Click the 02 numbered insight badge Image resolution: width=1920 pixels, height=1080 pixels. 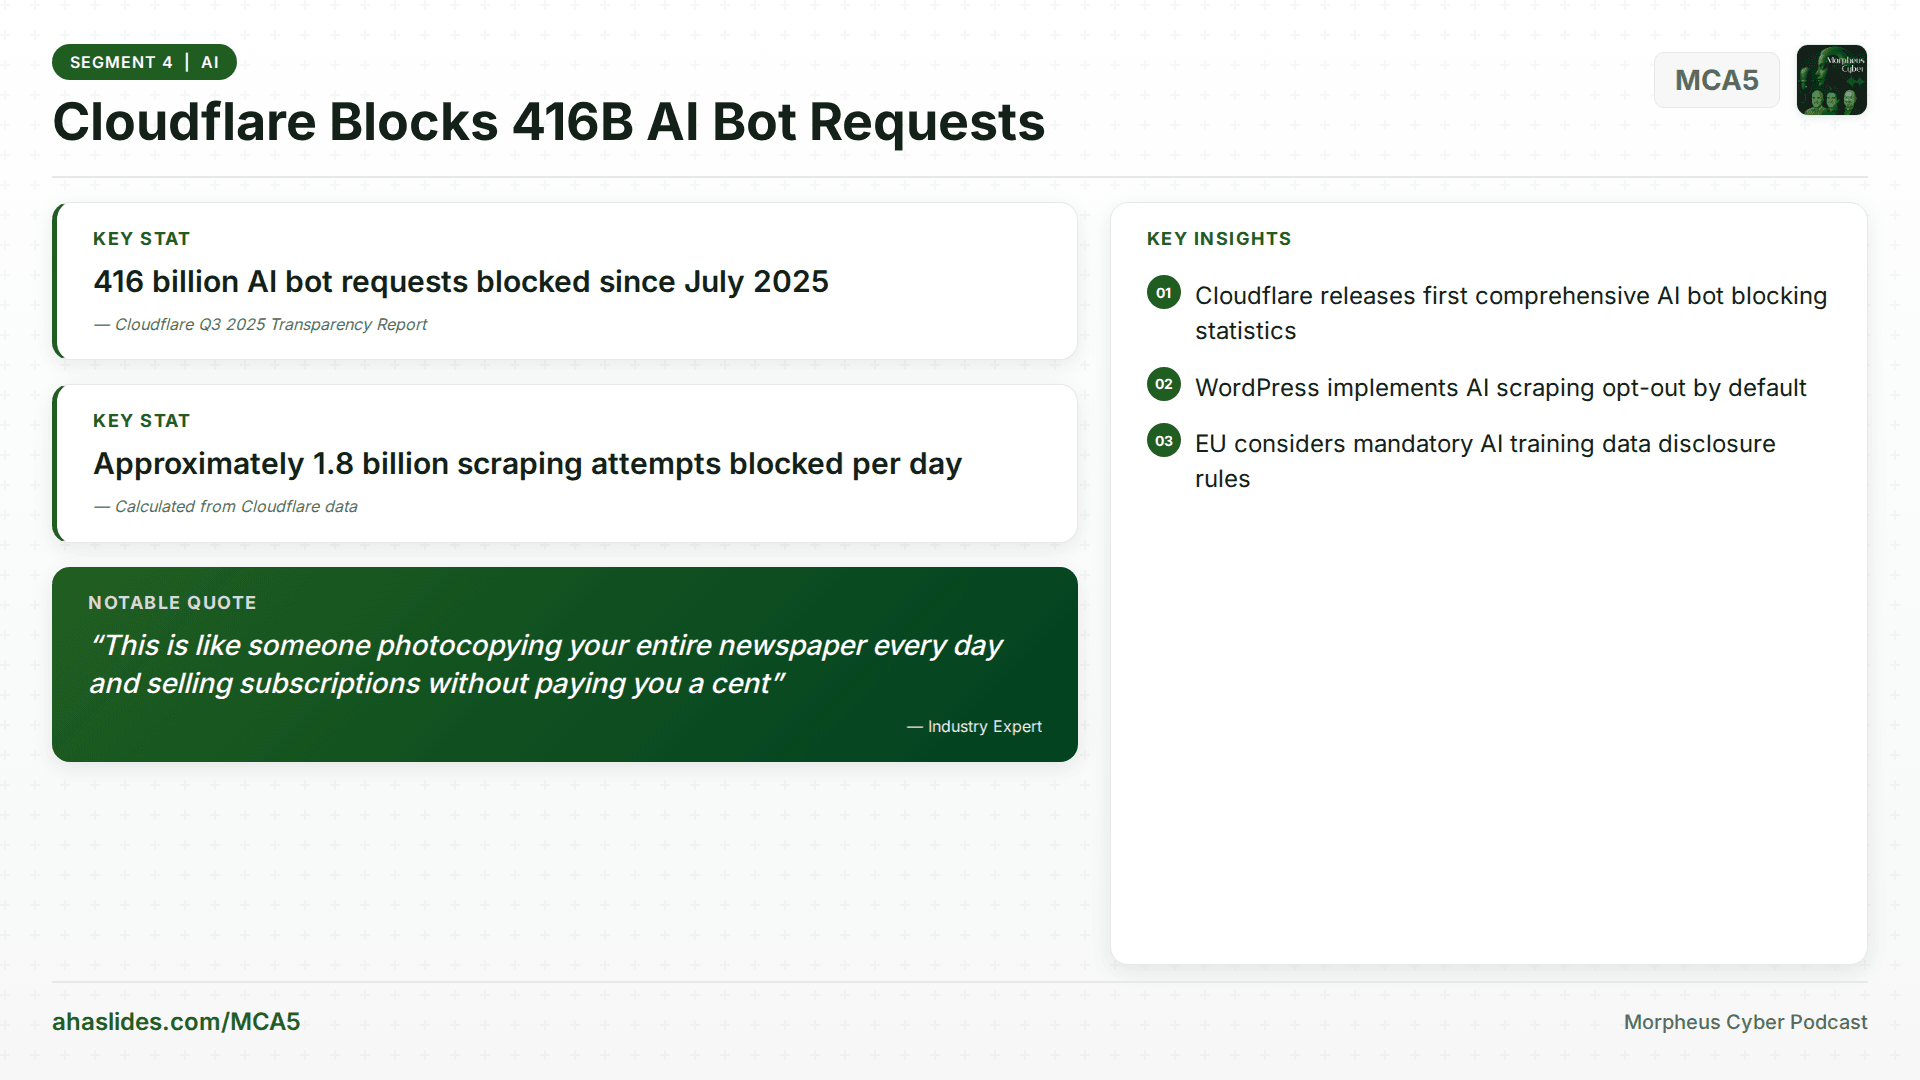click(x=1163, y=385)
